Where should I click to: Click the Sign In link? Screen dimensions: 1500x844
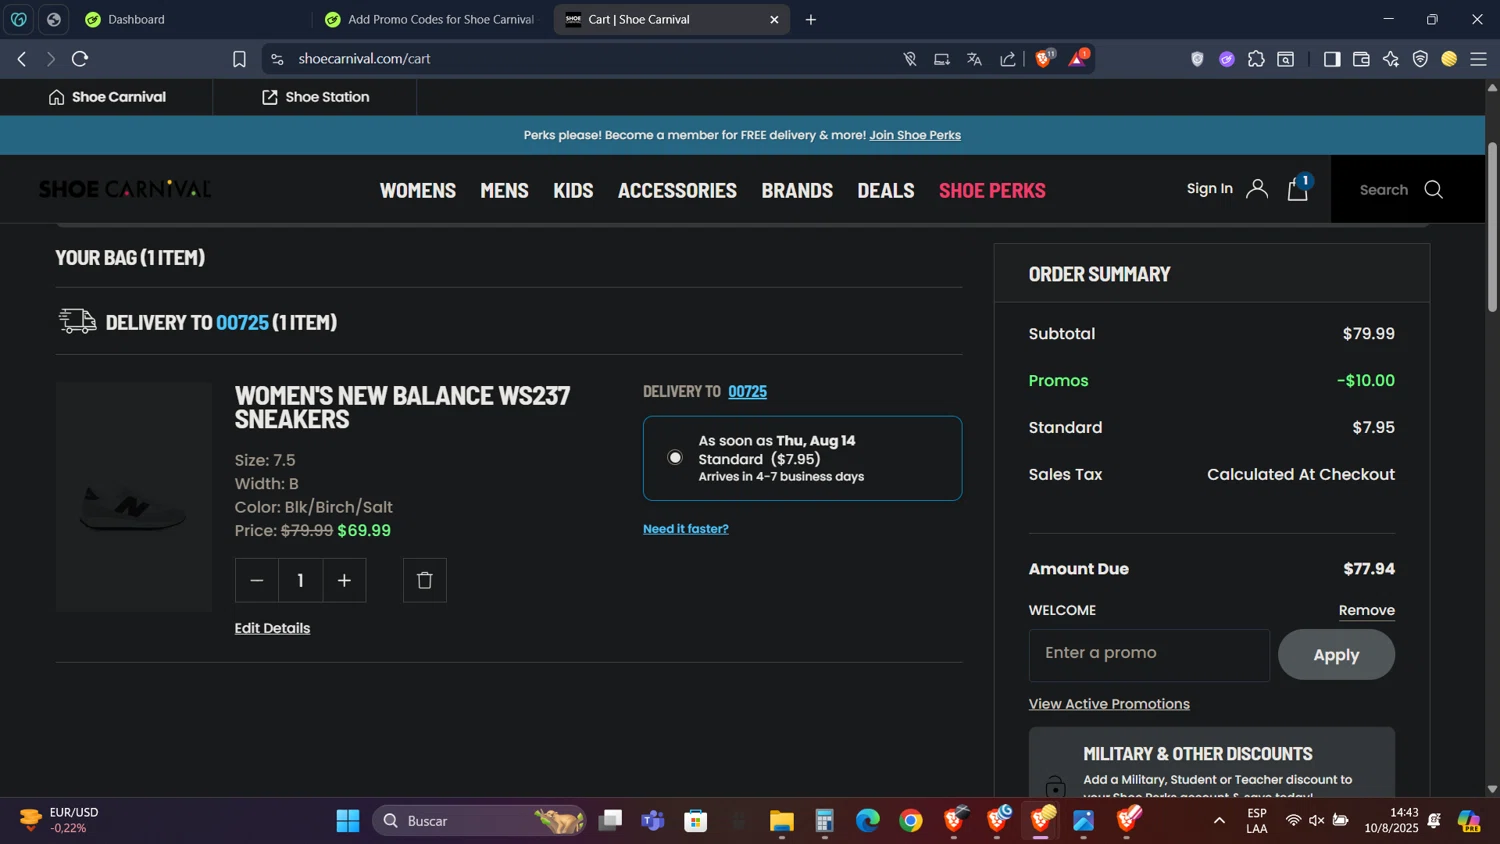point(1209,188)
